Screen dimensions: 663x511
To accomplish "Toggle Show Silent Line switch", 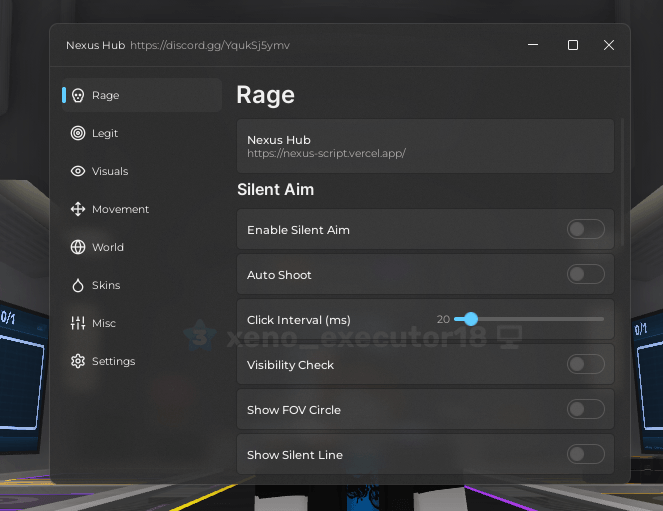I will pos(586,454).
